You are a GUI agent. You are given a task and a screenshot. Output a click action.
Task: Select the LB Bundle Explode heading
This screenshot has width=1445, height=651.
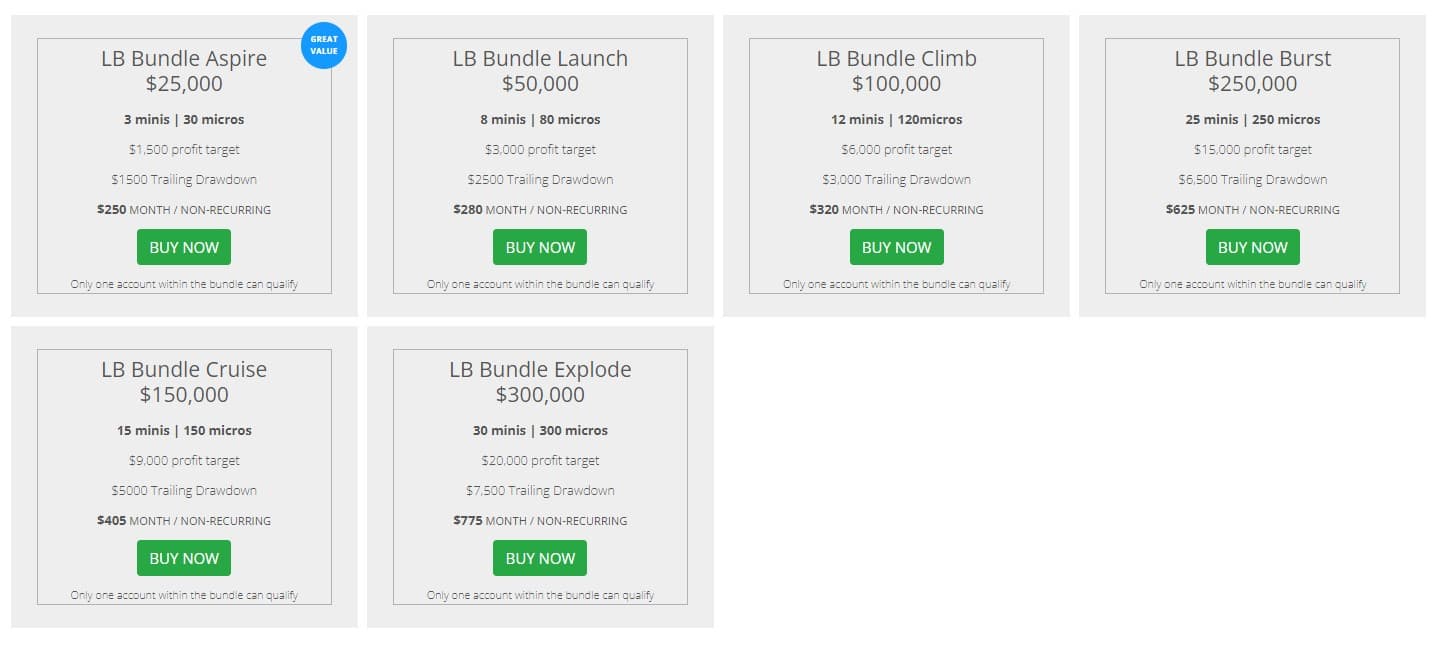click(x=540, y=369)
